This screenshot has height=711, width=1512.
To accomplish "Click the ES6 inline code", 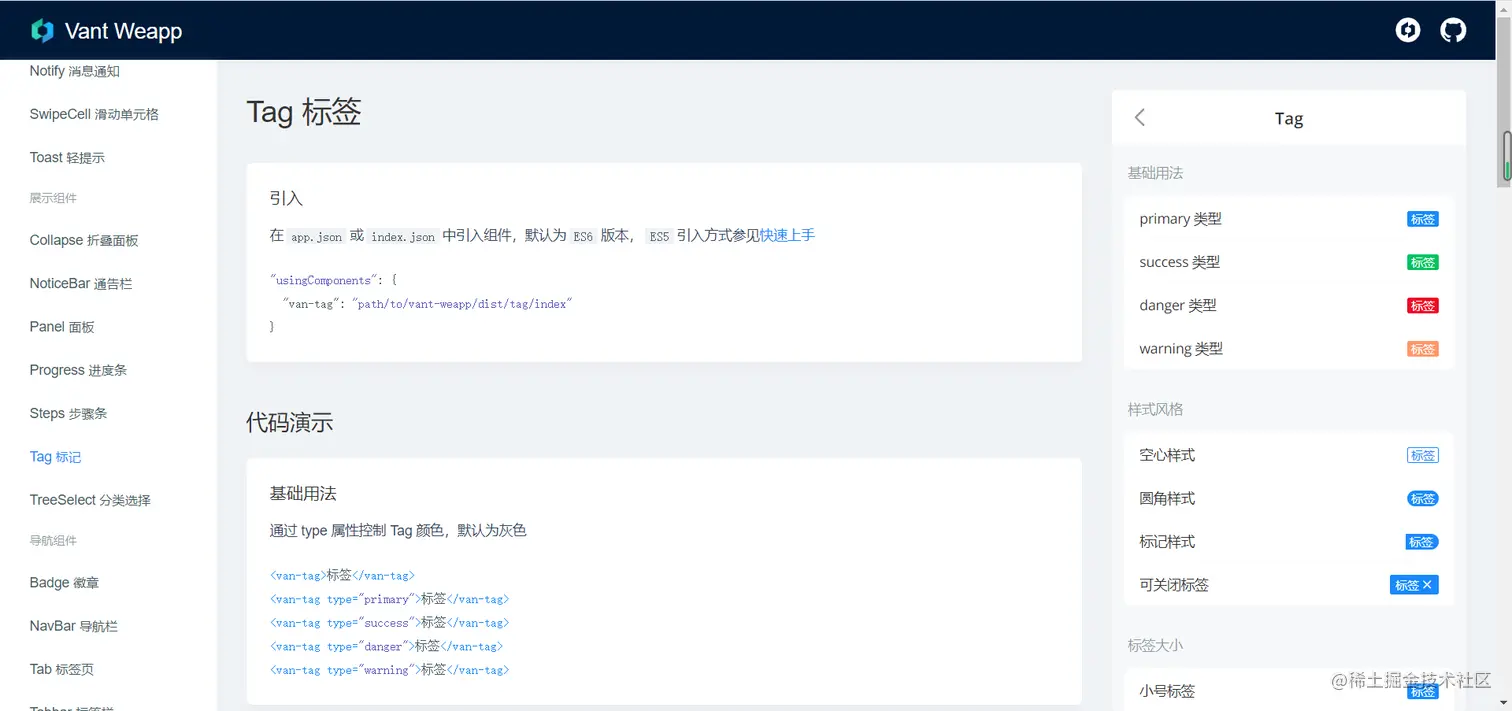I will point(583,237).
